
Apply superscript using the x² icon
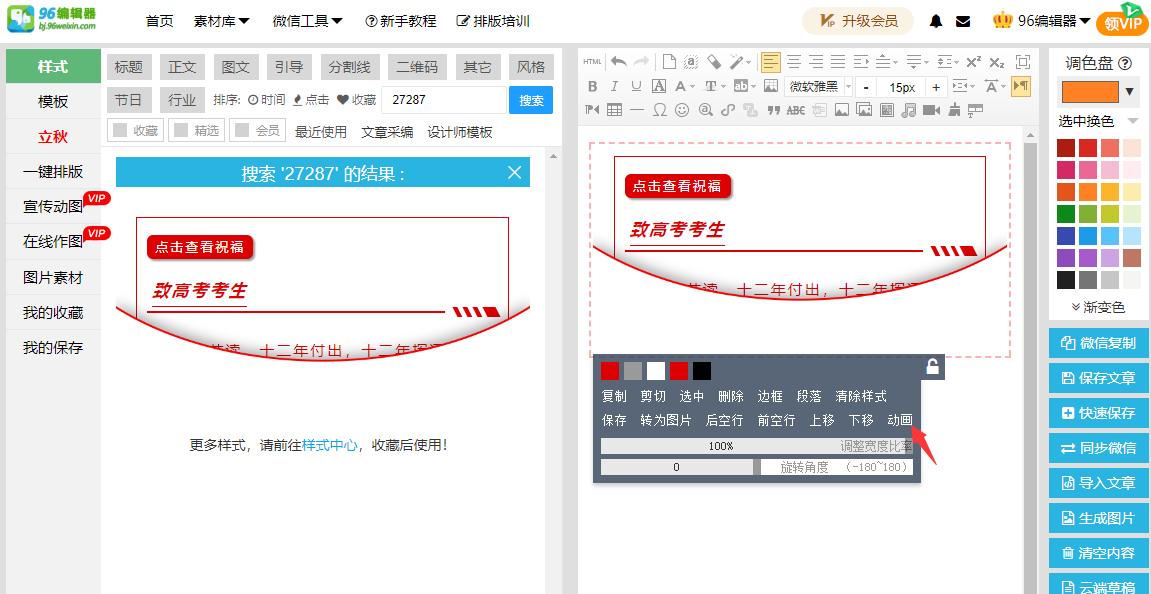pos(974,61)
